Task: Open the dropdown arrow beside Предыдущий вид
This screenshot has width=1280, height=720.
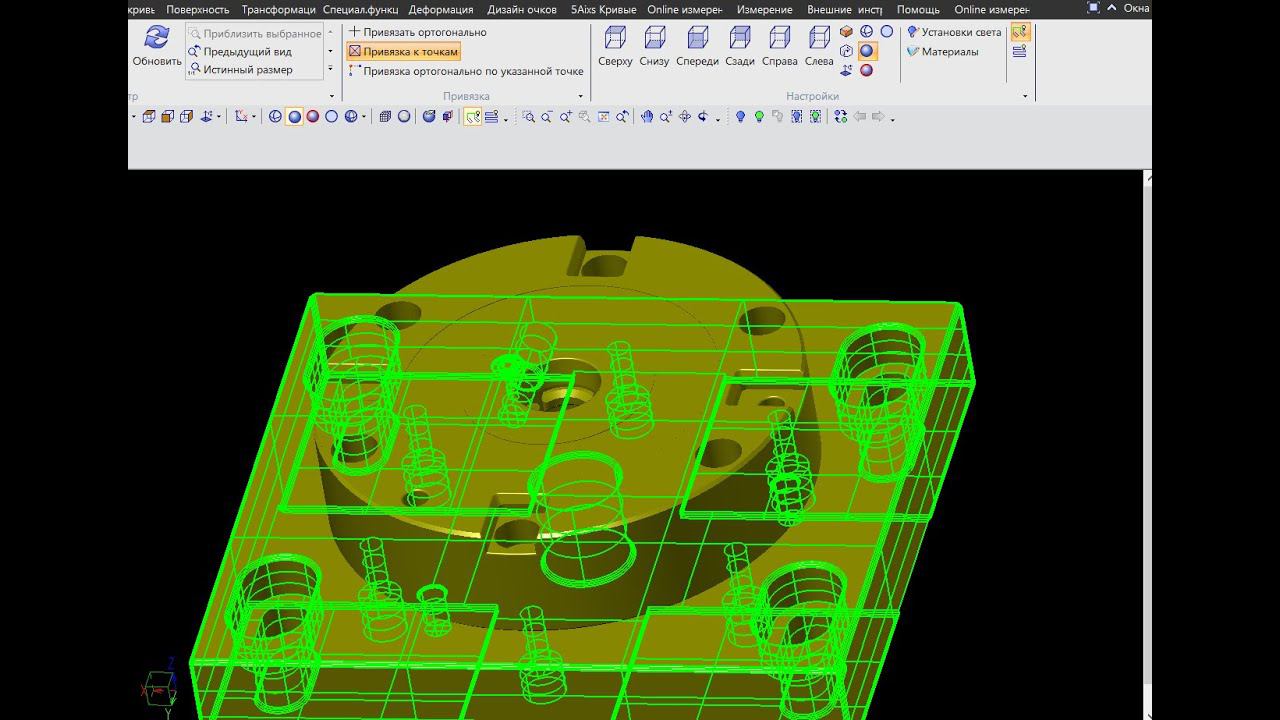Action: tap(330, 51)
